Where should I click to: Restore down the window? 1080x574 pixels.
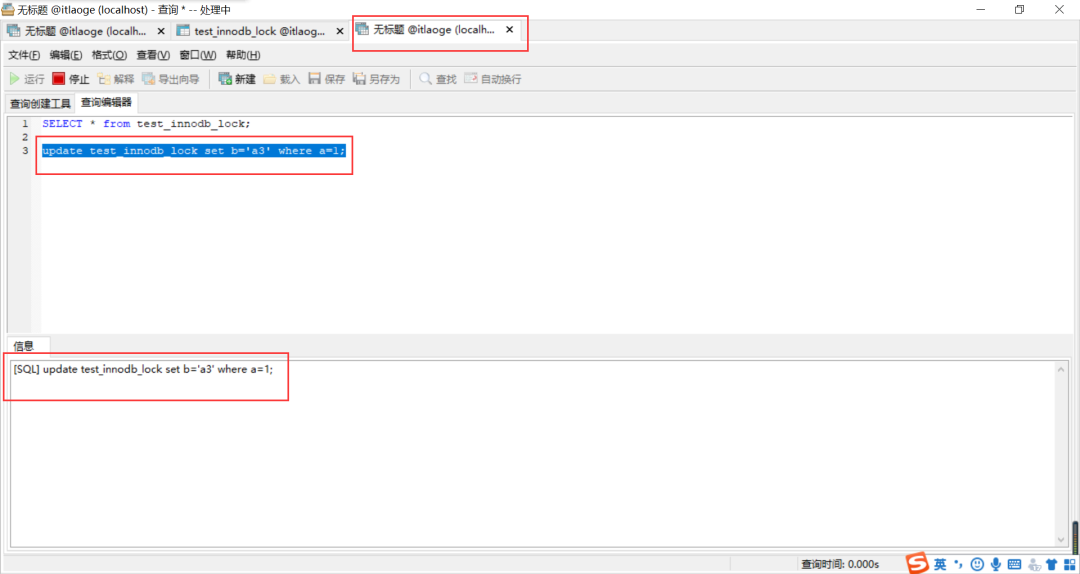(x=1019, y=9)
